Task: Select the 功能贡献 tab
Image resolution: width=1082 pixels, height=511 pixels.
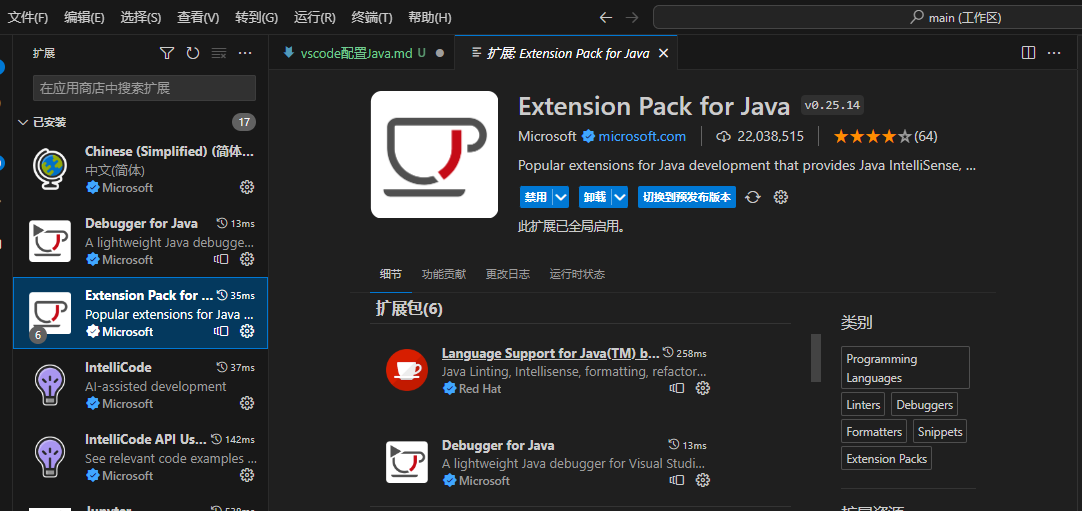Action: (444, 274)
